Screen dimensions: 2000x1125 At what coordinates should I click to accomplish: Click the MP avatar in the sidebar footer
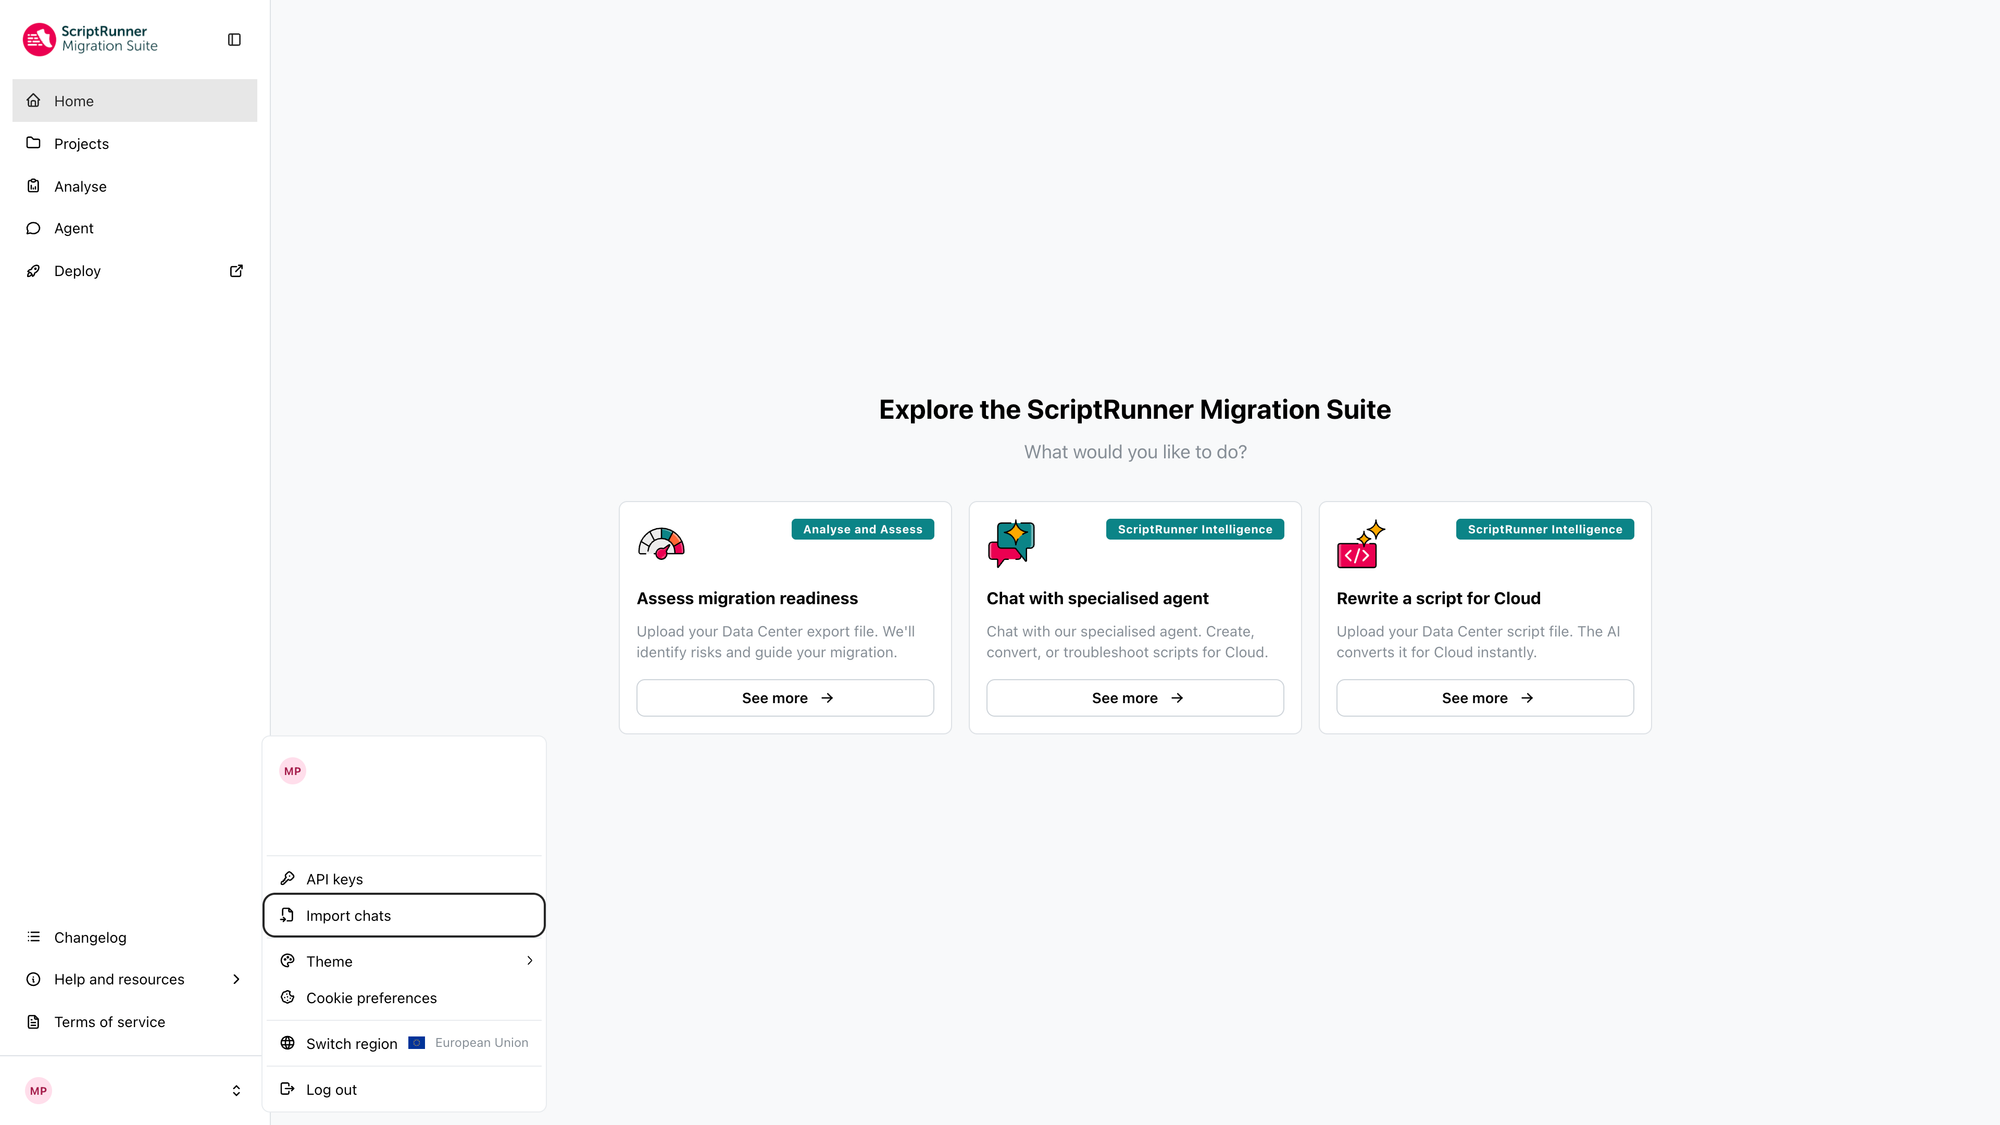pos(39,1091)
